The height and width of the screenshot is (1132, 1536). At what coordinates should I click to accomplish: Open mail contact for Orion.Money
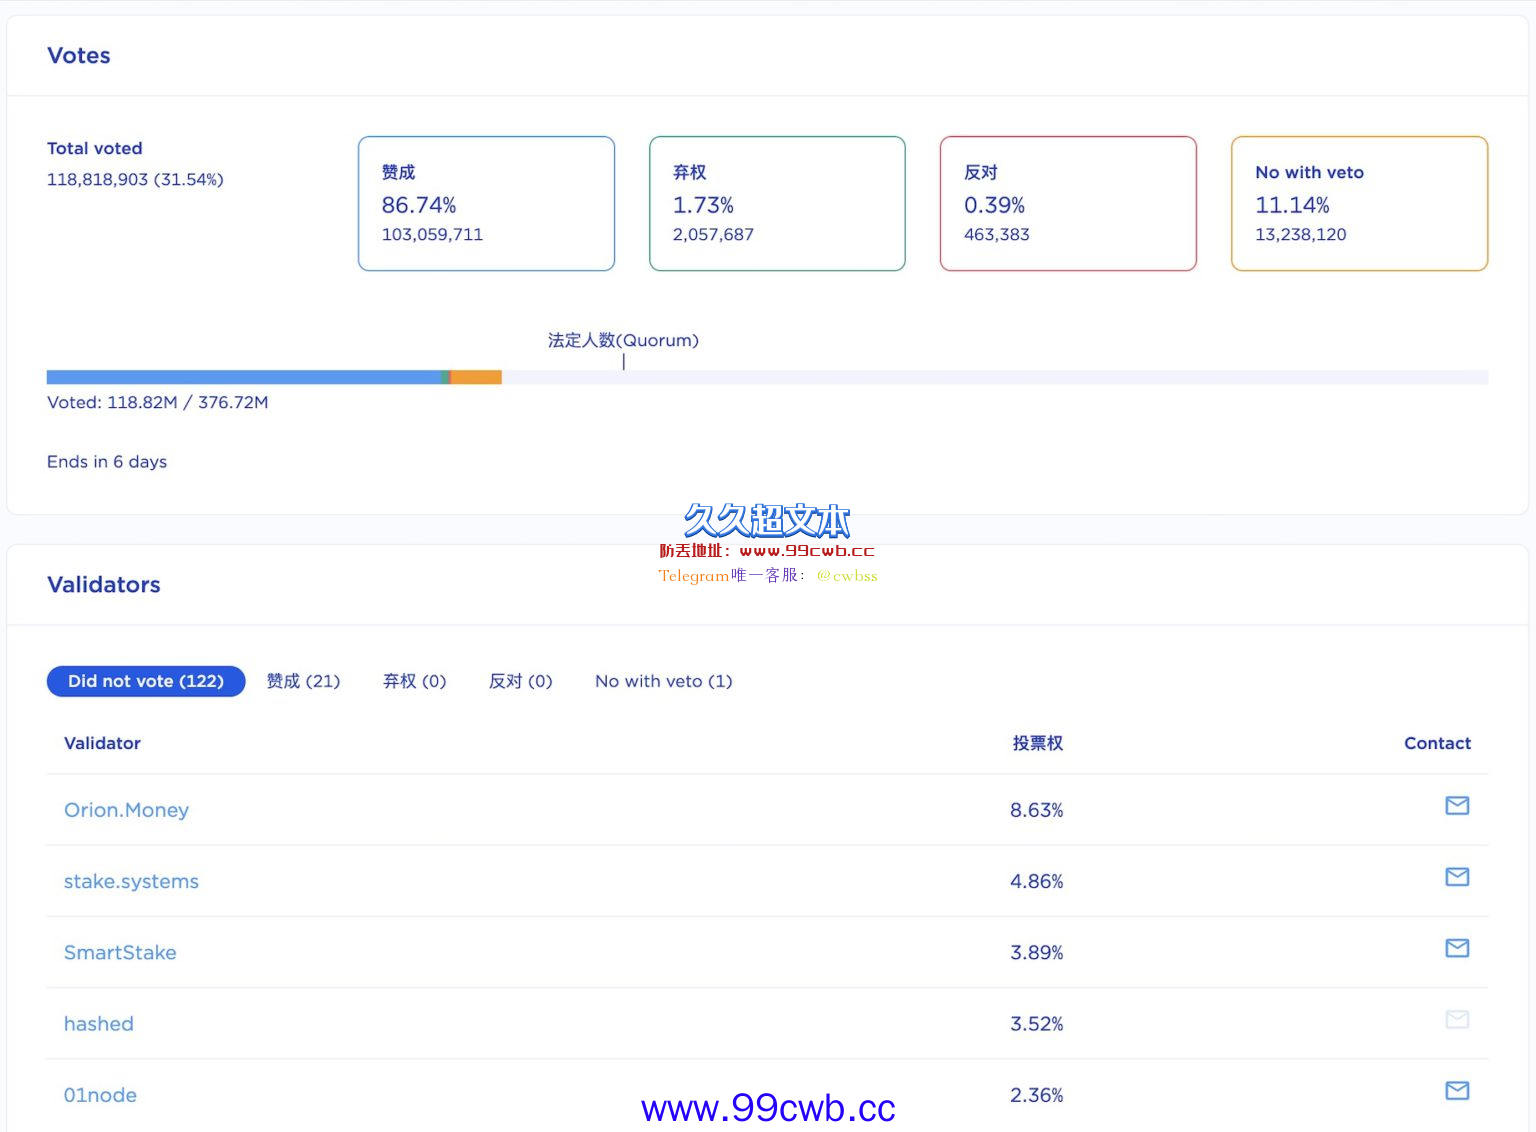(1457, 806)
